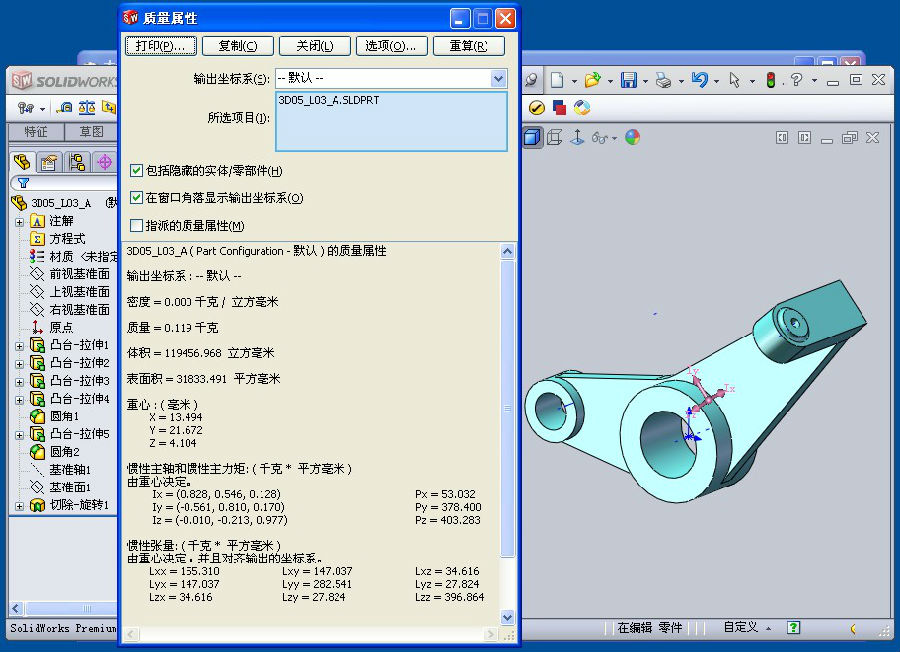Expand the 凸台-拉伸1 feature node
Image resolution: width=900 pixels, height=652 pixels.
point(19,345)
